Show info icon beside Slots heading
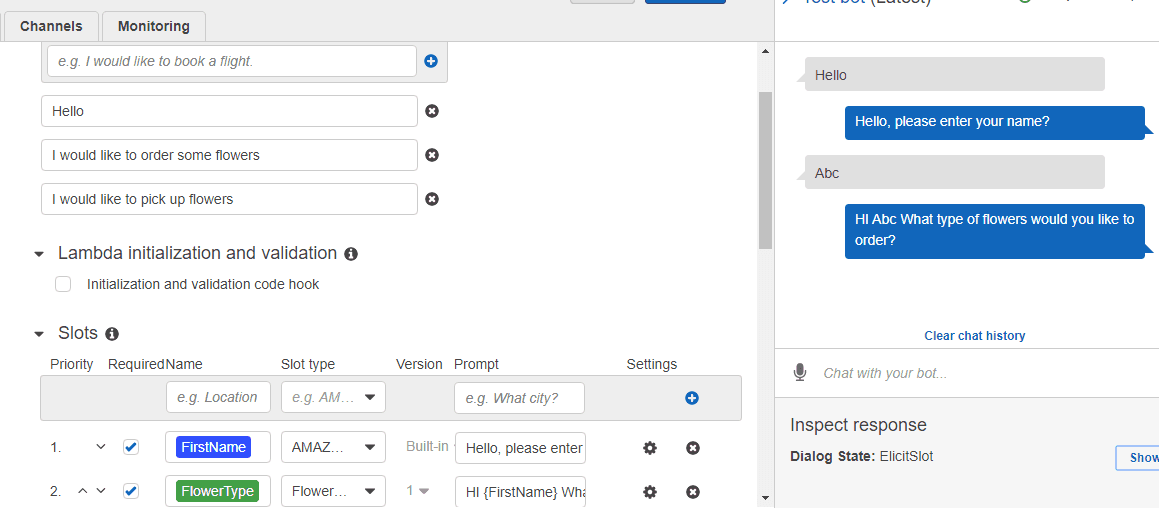The height and width of the screenshot is (508, 1159). [112, 334]
